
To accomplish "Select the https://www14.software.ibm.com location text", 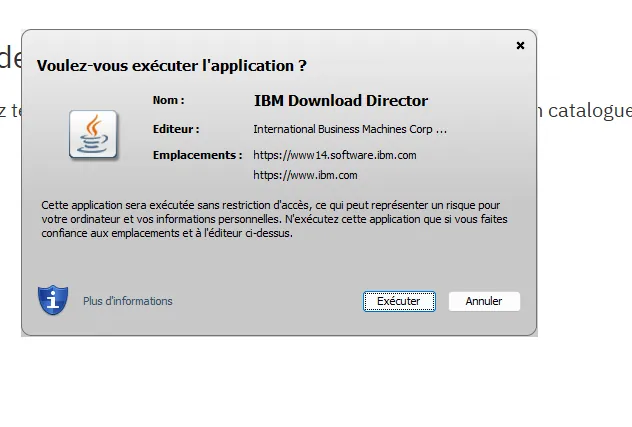I will click(x=335, y=155).
